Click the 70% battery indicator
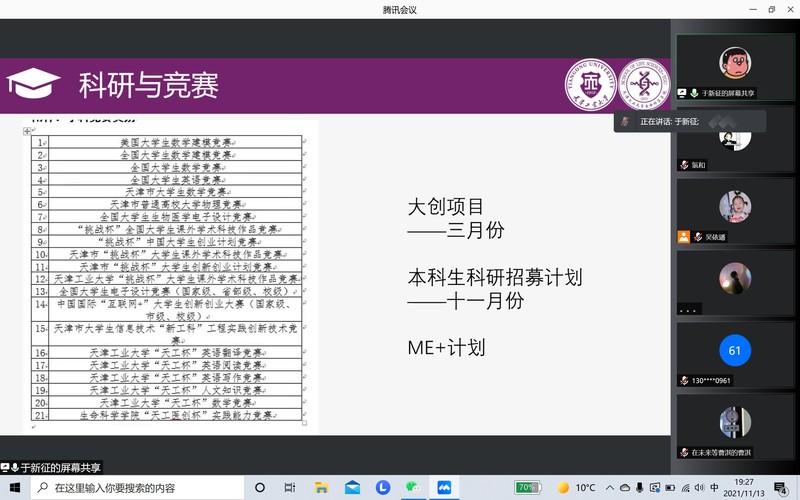The width and height of the screenshot is (800, 500). (x=527, y=488)
